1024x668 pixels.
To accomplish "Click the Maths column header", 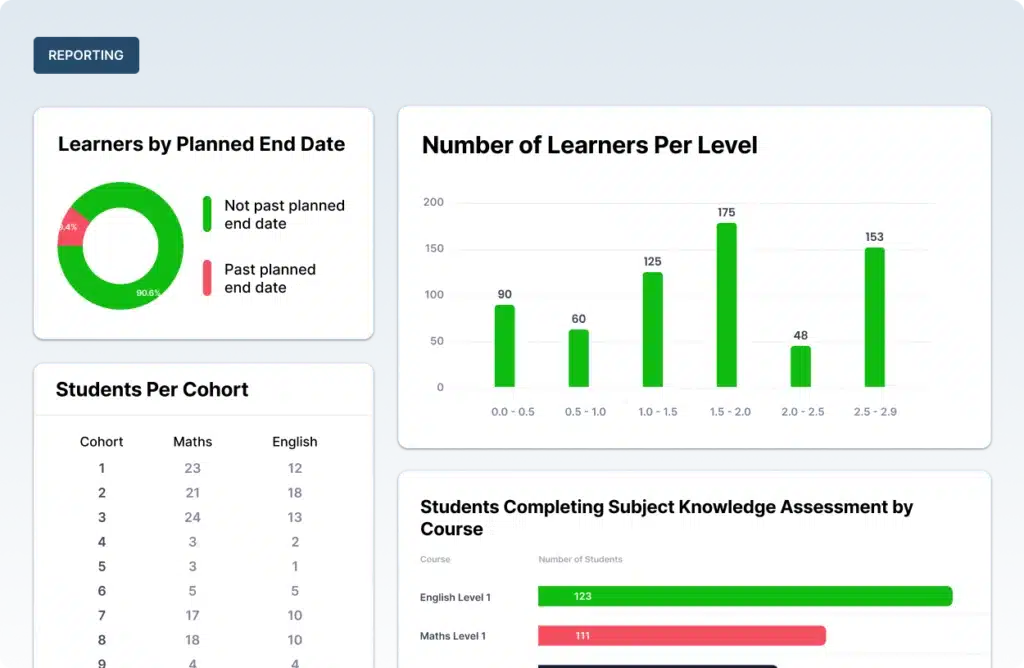I will [x=192, y=441].
